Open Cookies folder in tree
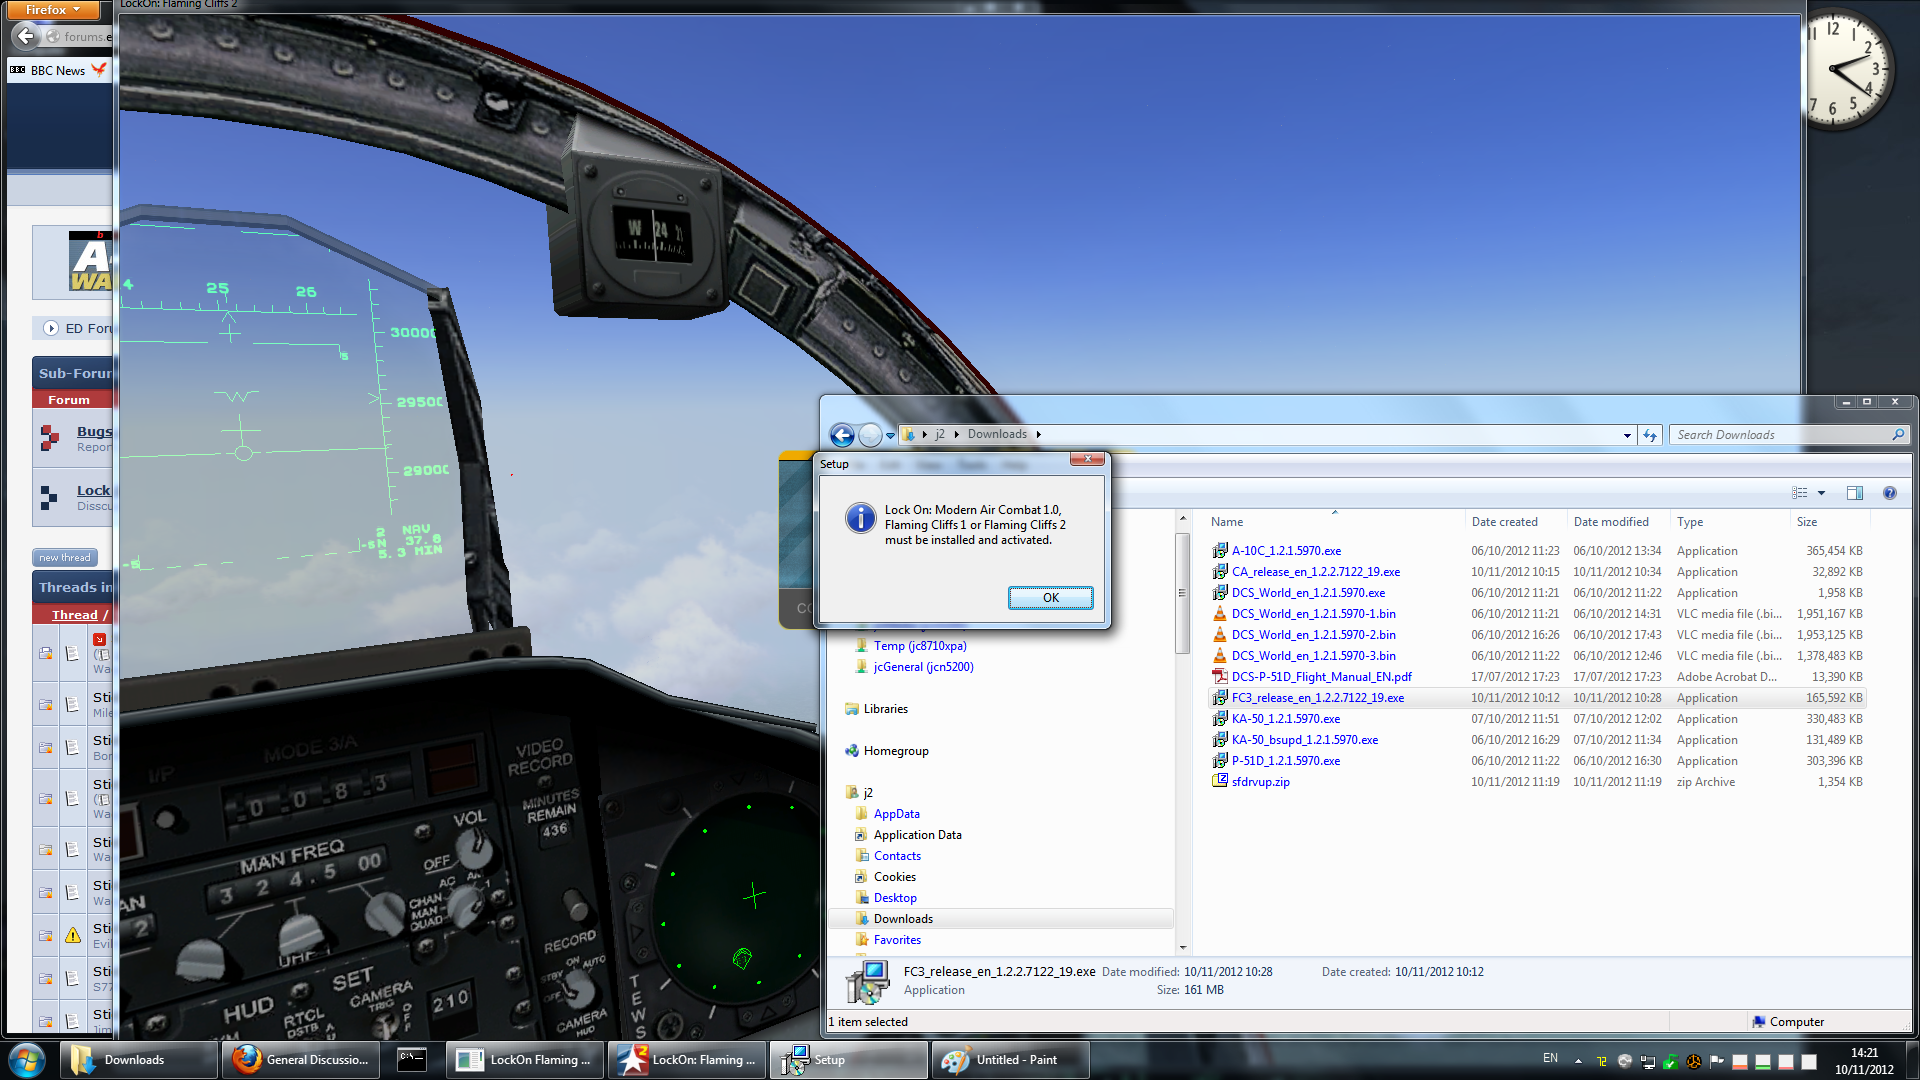Screen dimensions: 1920x1080 point(894,877)
